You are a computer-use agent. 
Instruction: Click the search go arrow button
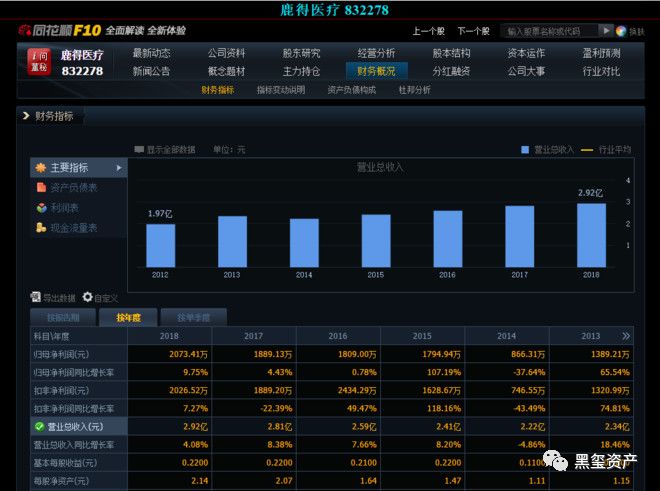pyautogui.click(x=606, y=31)
